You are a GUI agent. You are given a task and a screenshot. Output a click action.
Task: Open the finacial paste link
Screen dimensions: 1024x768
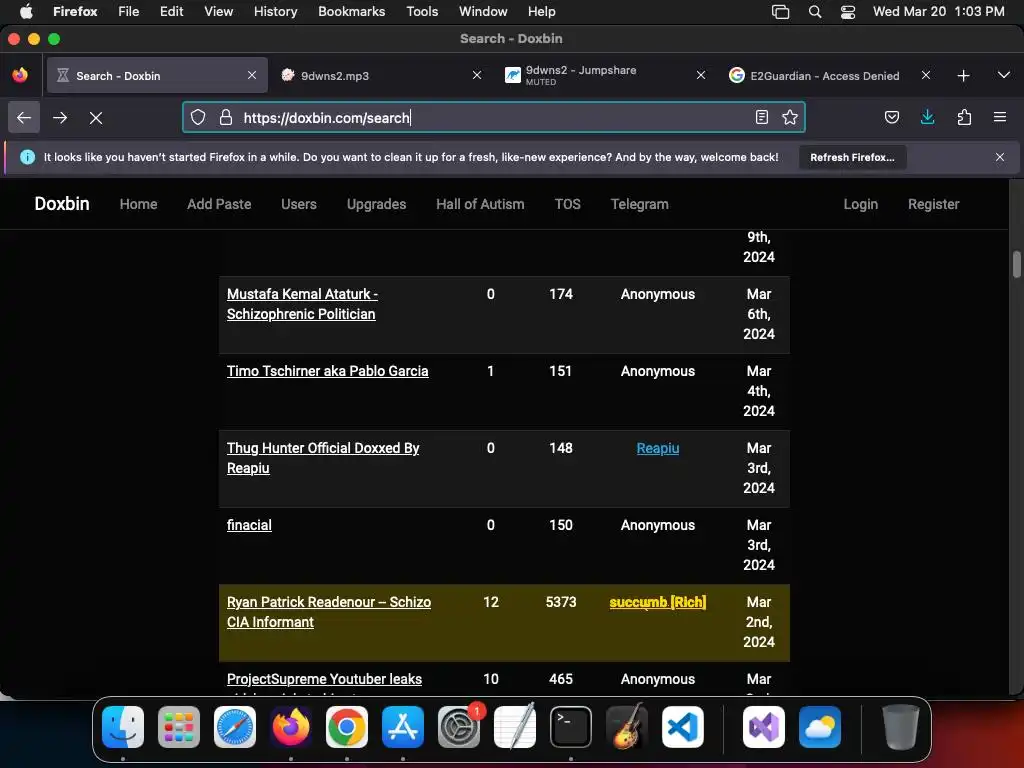point(249,525)
